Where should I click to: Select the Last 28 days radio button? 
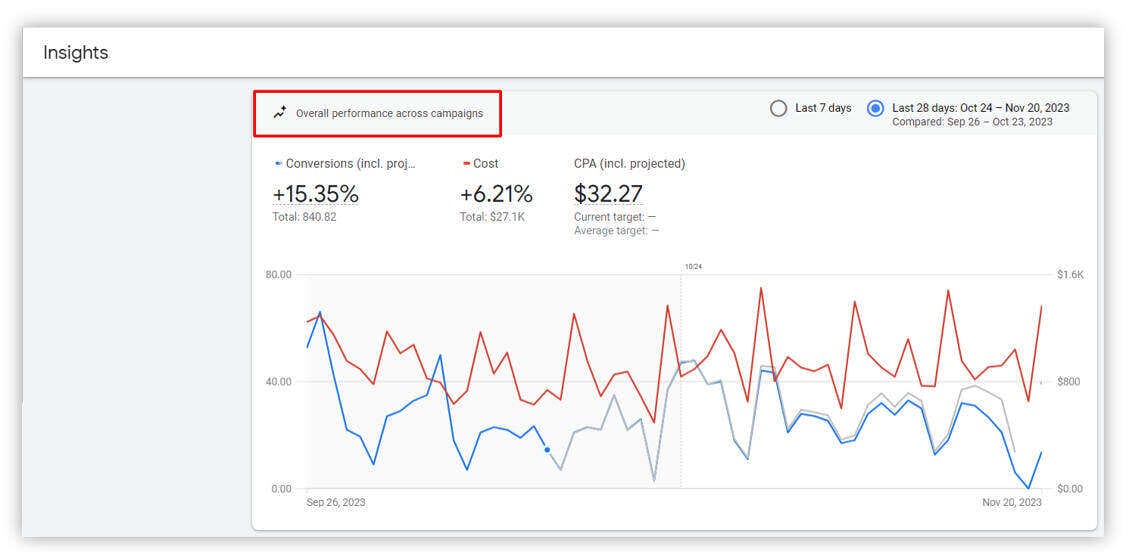click(875, 108)
